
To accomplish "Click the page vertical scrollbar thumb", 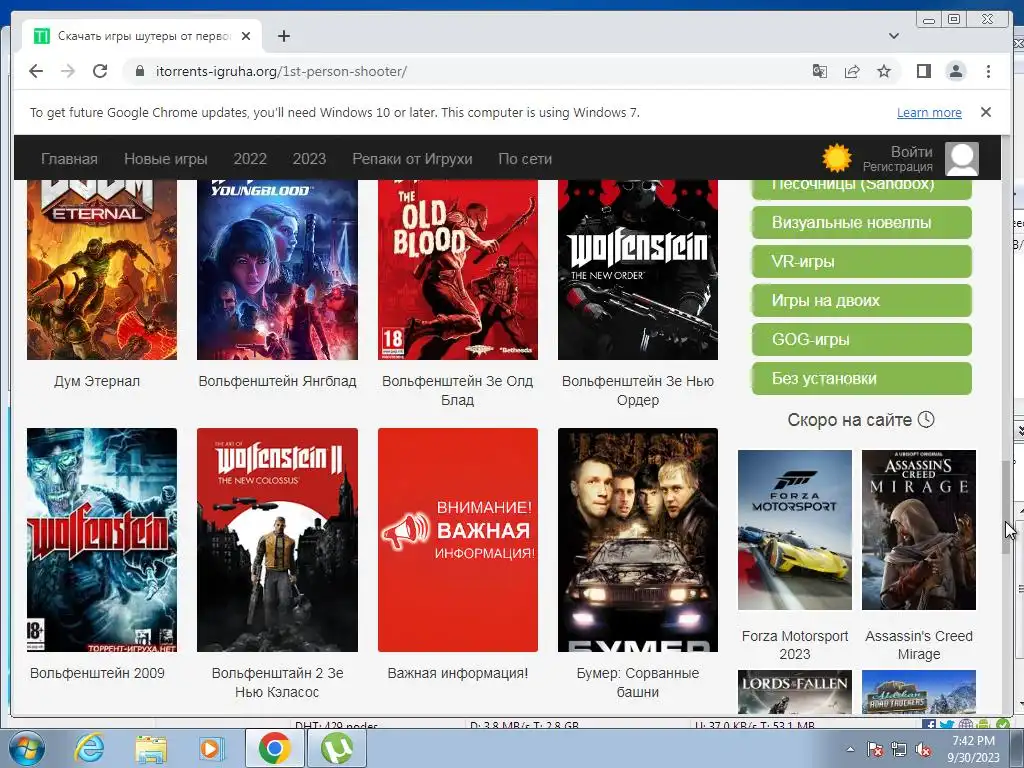I will (1006, 507).
